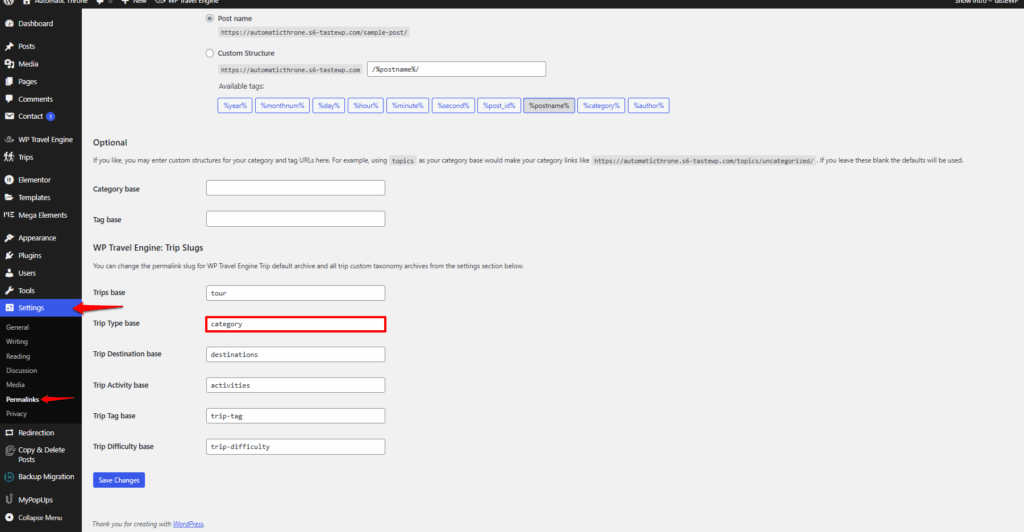The width and height of the screenshot is (1024, 532).
Task: Open the WordPress link in footer
Action: (188, 524)
